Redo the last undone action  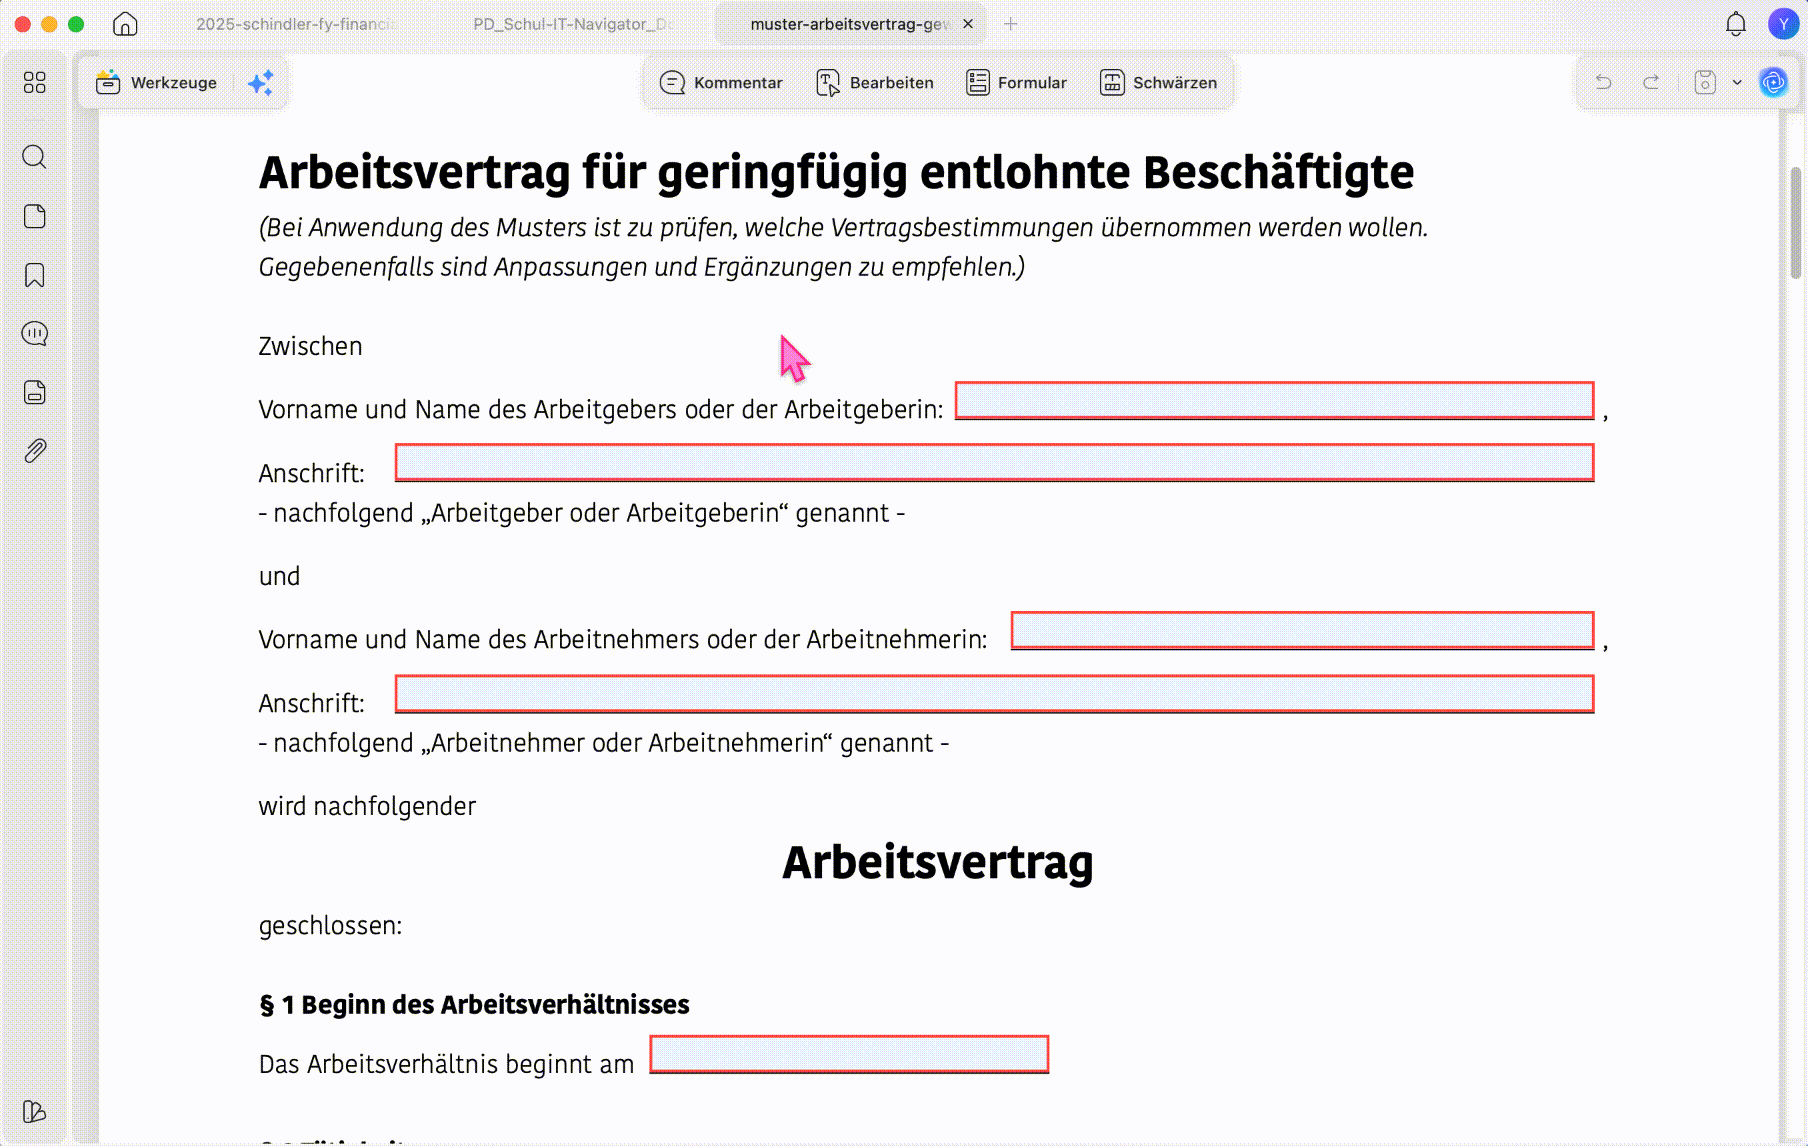tap(1651, 82)
